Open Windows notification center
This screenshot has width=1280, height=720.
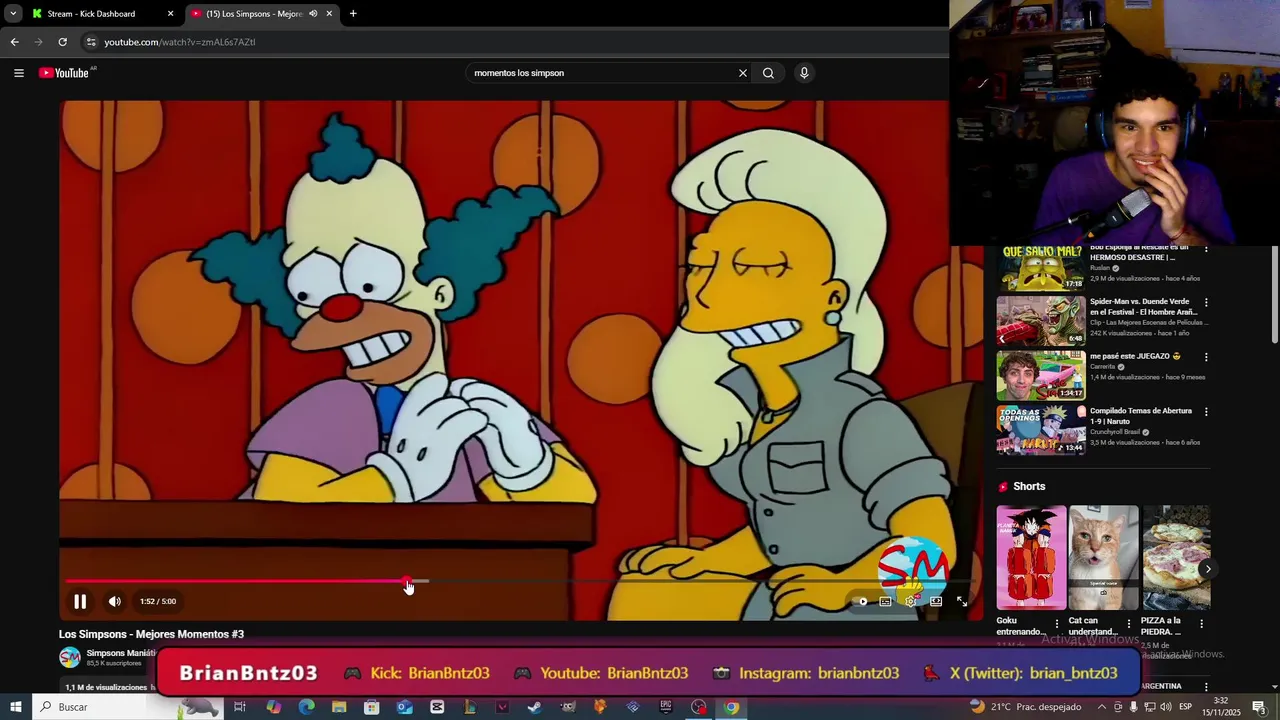pos(1259,707)
